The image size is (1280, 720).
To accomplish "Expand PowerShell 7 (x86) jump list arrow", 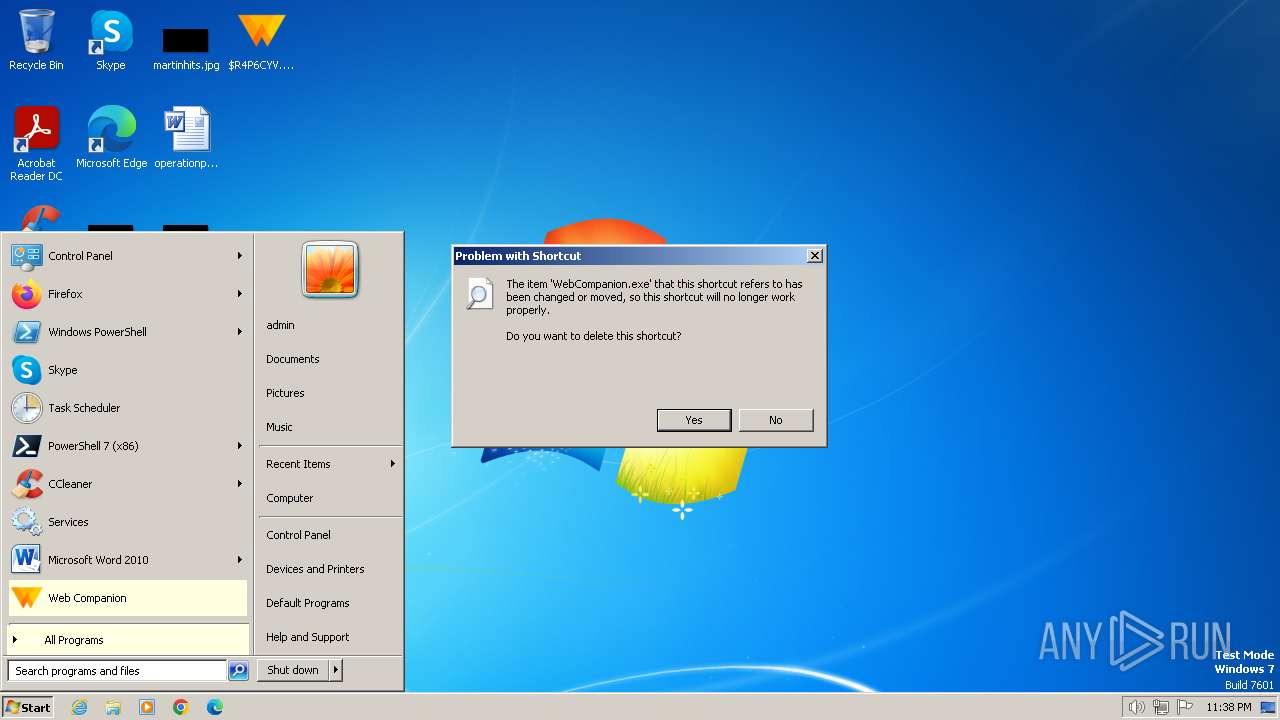I will [240, 446].
